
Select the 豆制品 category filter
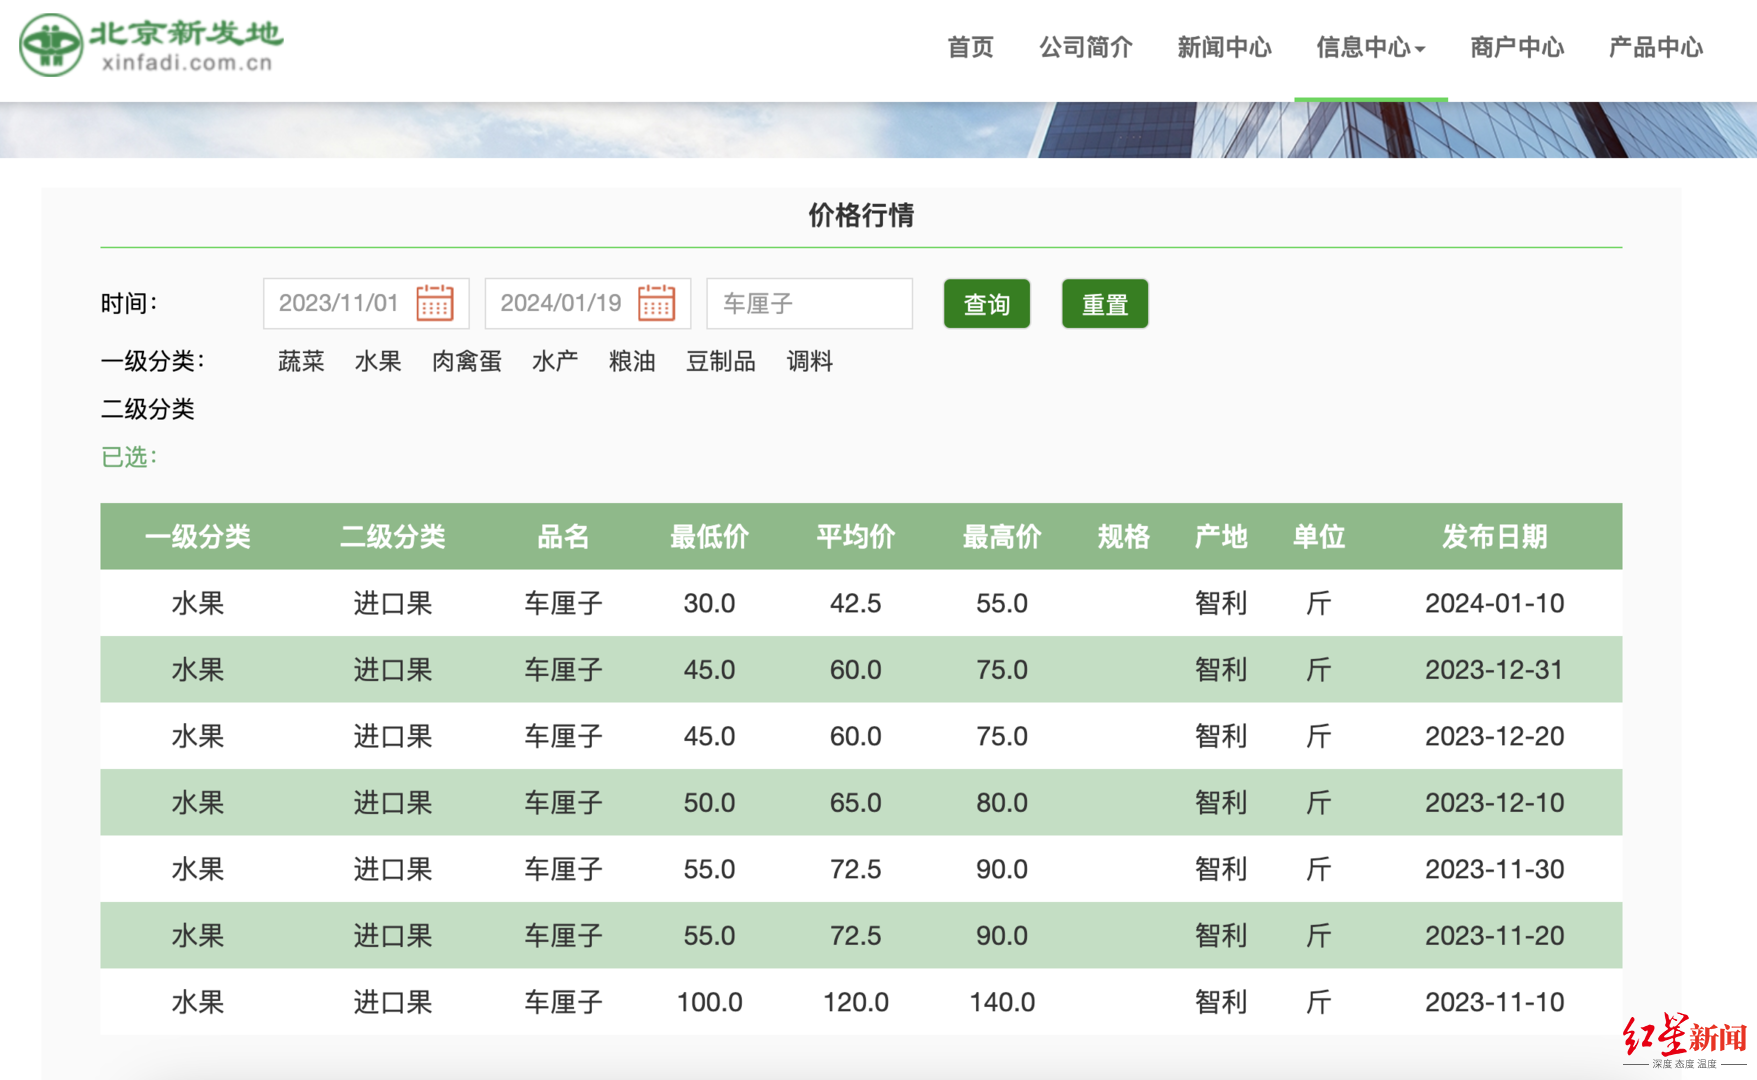(719, 362)
